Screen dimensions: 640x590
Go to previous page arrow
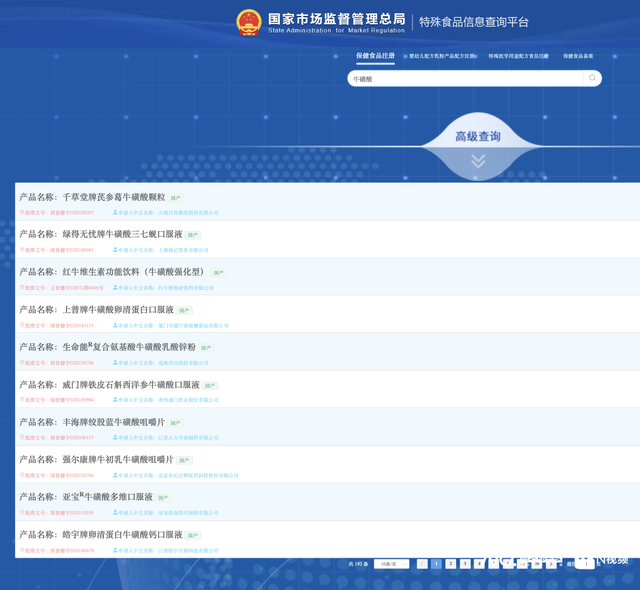(422, 564)
